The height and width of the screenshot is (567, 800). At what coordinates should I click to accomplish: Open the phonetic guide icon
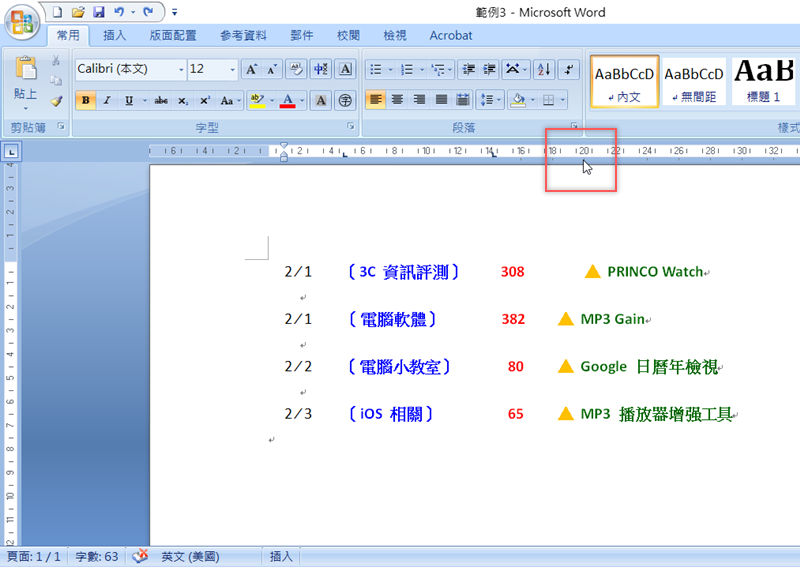(x=321, y=69)
